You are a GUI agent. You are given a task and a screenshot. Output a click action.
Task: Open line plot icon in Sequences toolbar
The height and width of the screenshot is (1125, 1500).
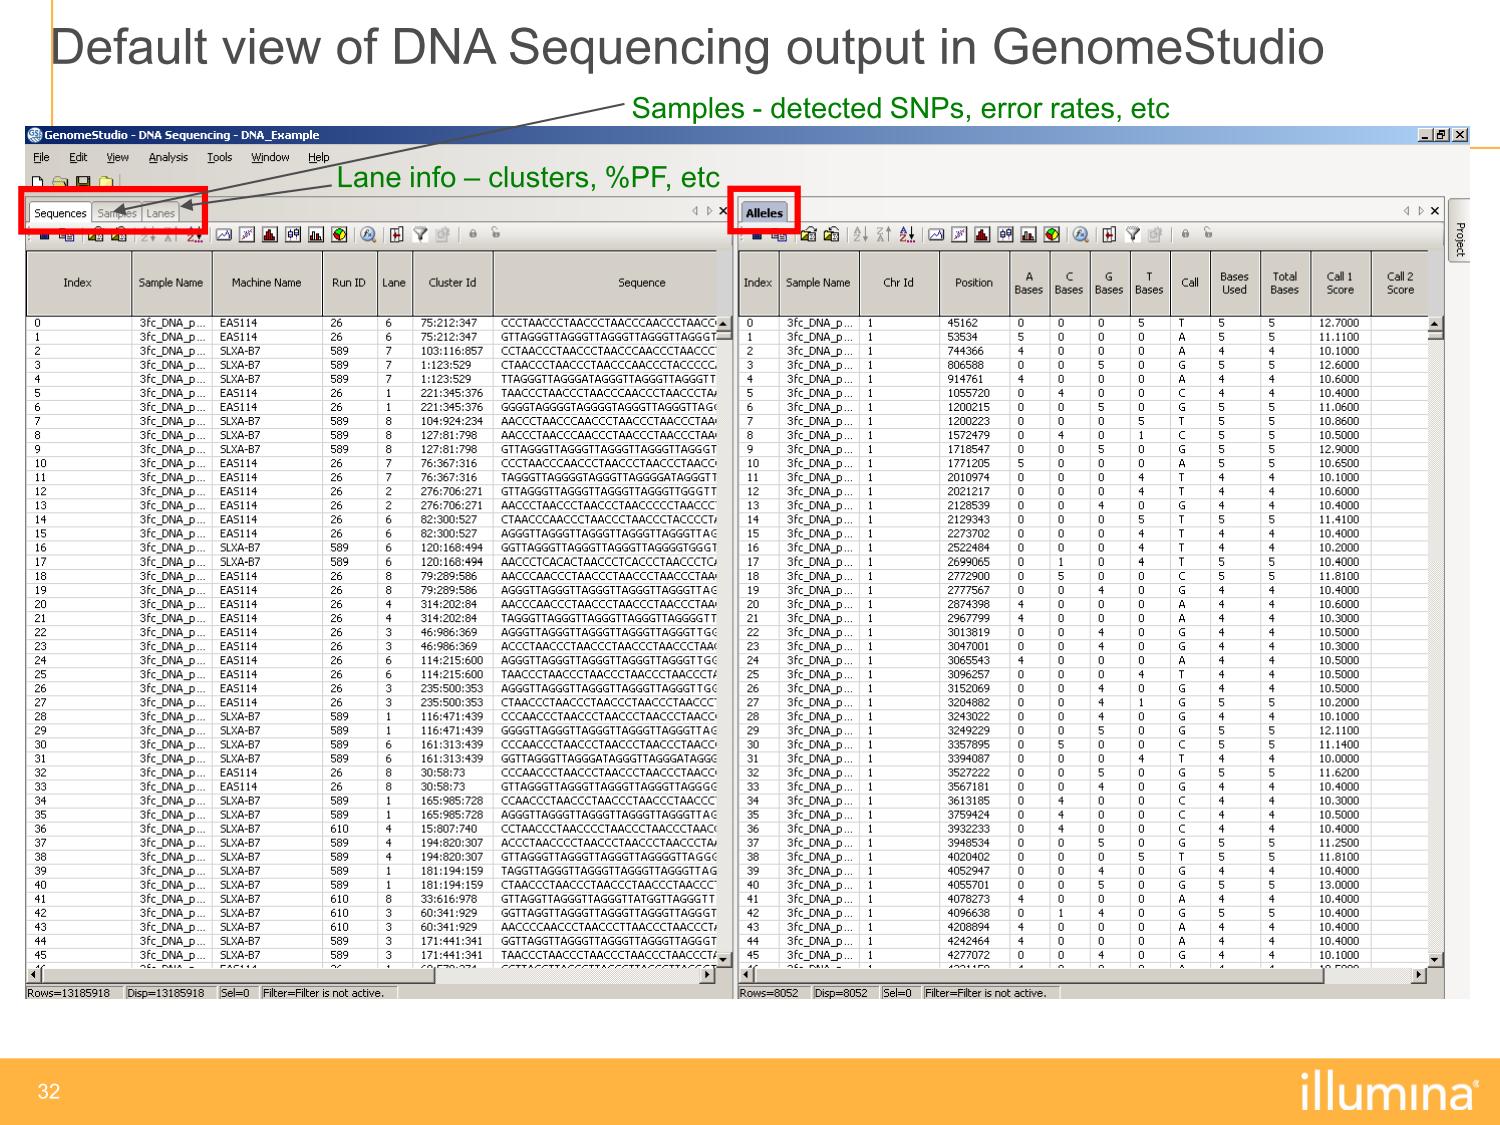[x=224, y=234]
